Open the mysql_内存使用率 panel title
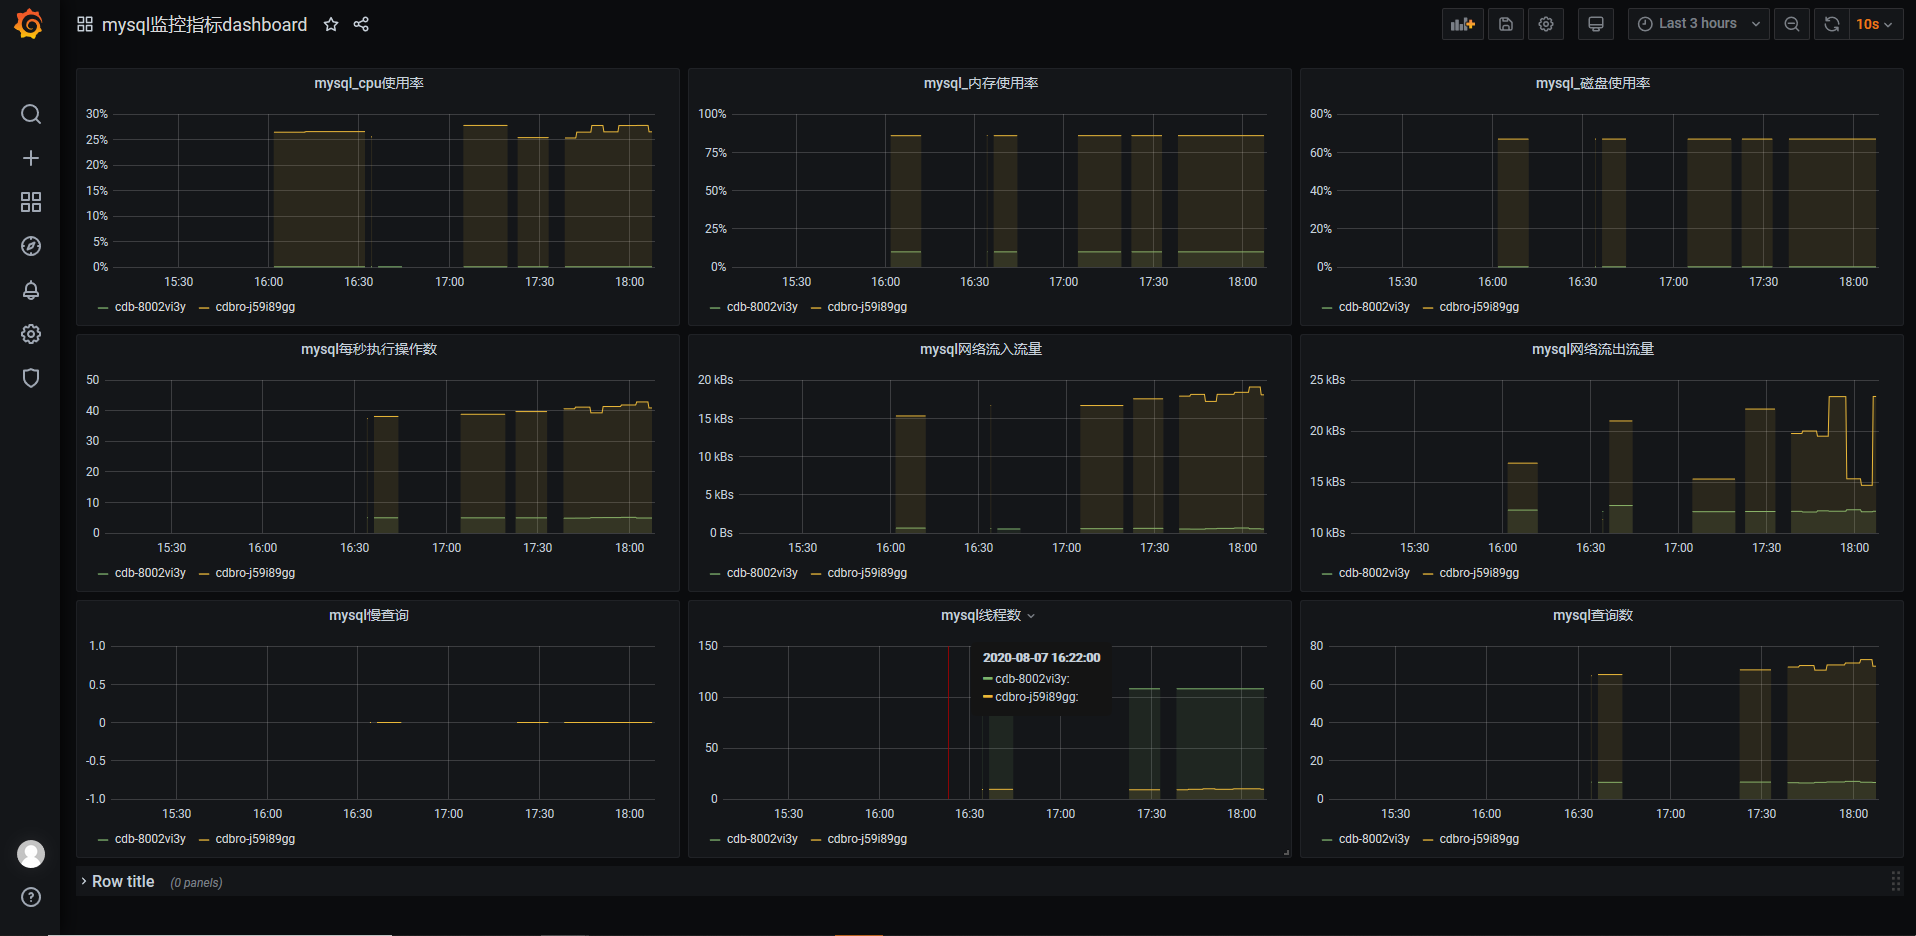This screenshot has width=1916, height=936. click(981, 83)
